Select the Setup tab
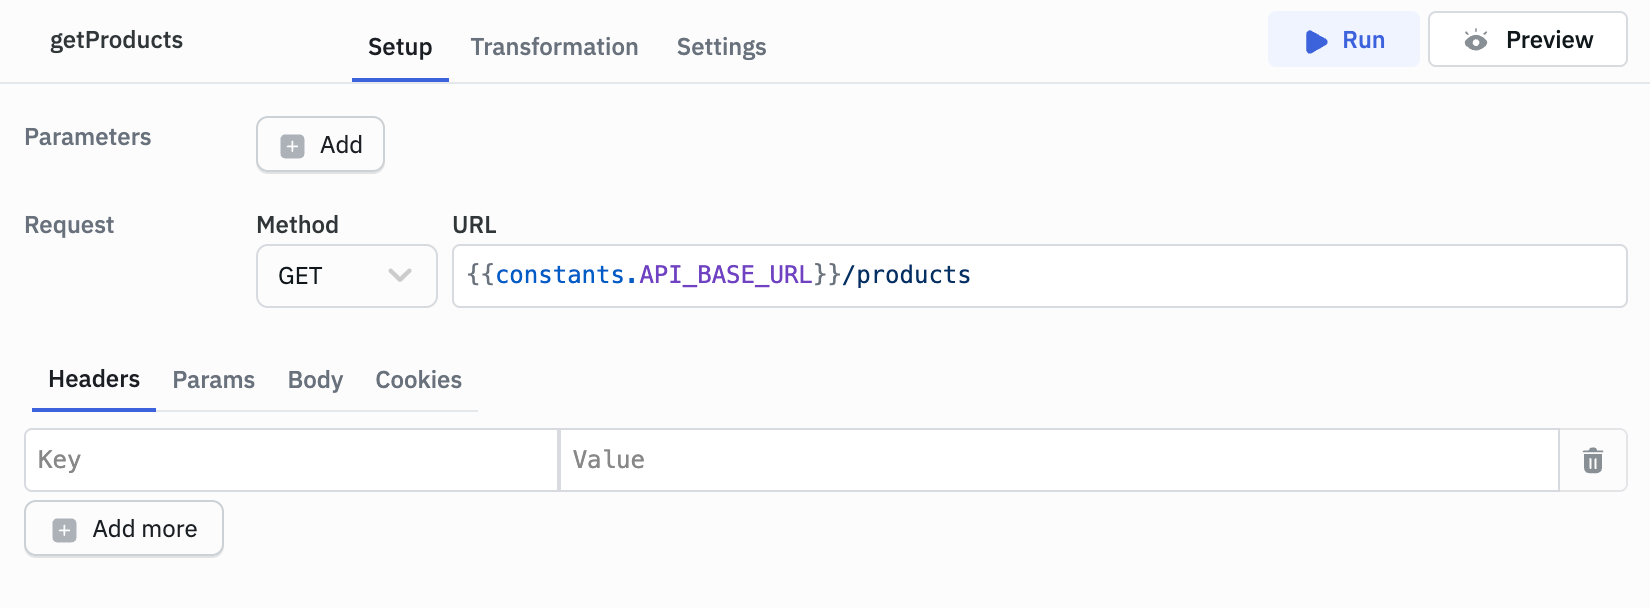 (400, 47)
